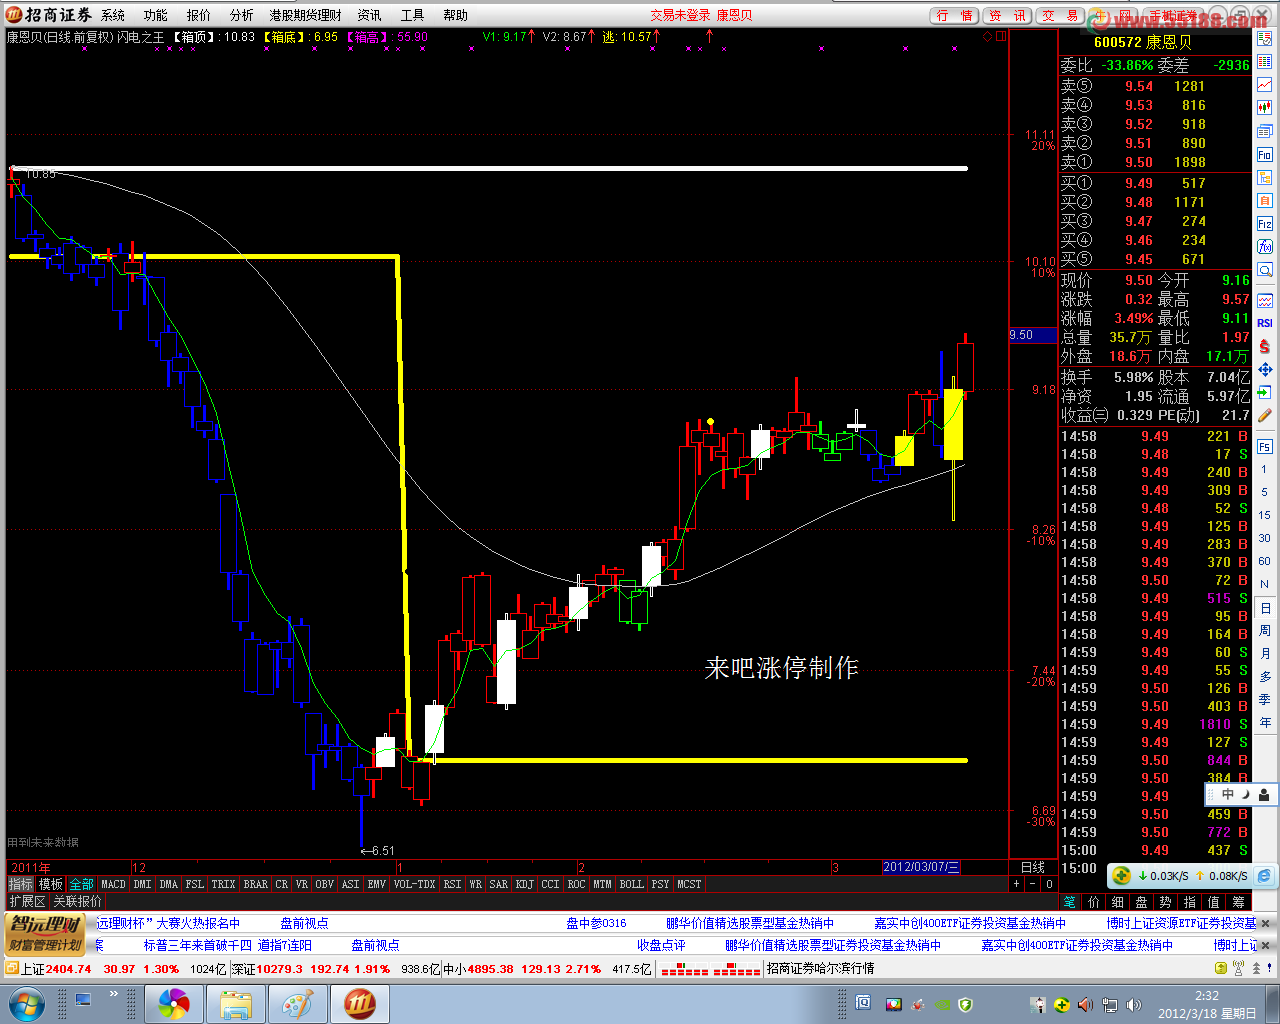Image resolution: width=1280 pixels, height=1024 pixels.
Task: Open the 工具 menu
Action: tap(412, 15)
